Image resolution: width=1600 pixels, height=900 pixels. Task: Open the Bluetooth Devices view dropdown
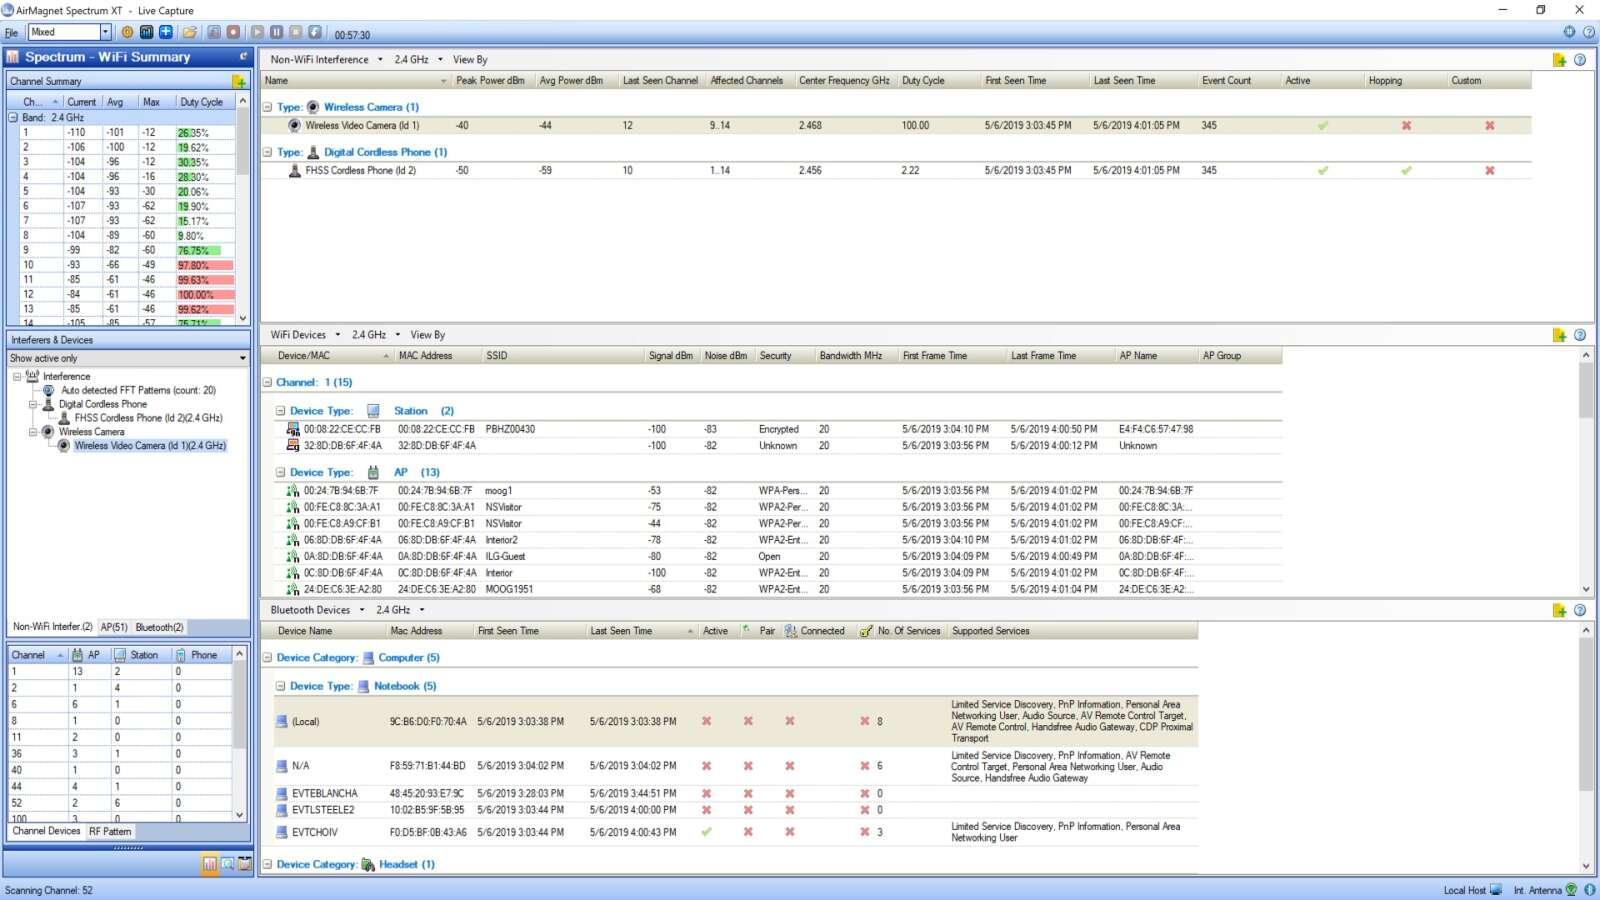click(362, 610)
